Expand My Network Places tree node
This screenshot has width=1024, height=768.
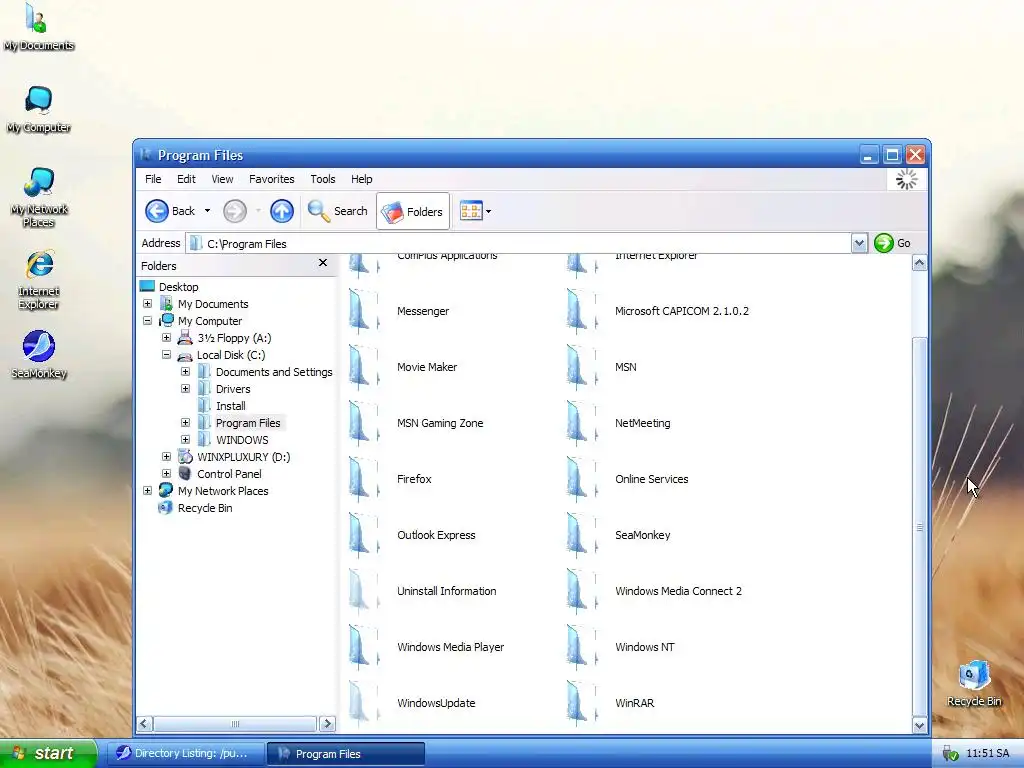tap(148, 490)
